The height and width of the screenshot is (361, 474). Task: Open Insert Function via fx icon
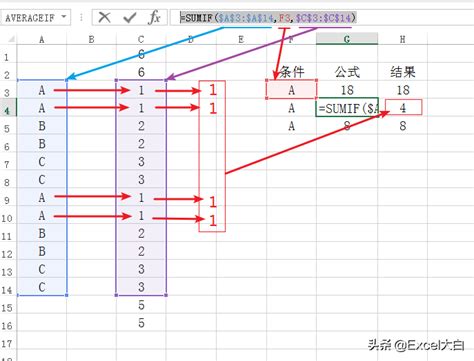click(x=154, y=17)
